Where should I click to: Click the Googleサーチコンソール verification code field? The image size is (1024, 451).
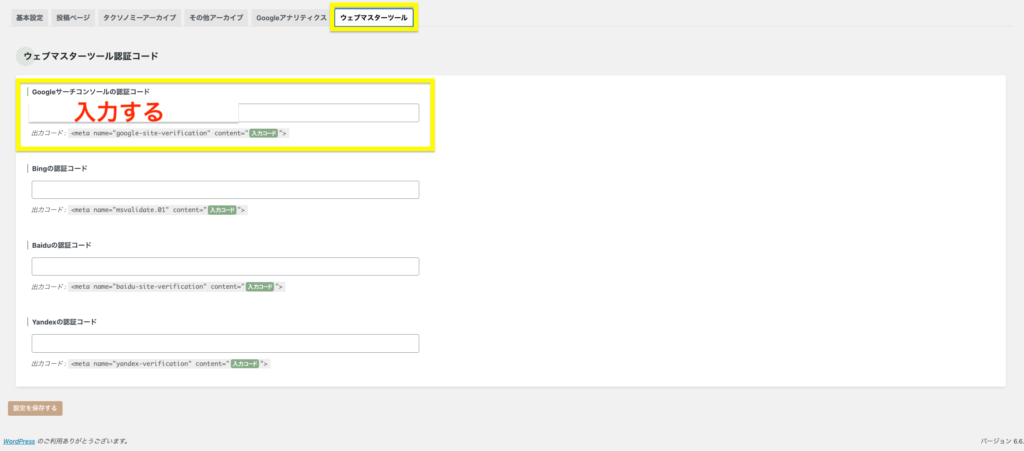pyautogui.click(x=328, y=113)
